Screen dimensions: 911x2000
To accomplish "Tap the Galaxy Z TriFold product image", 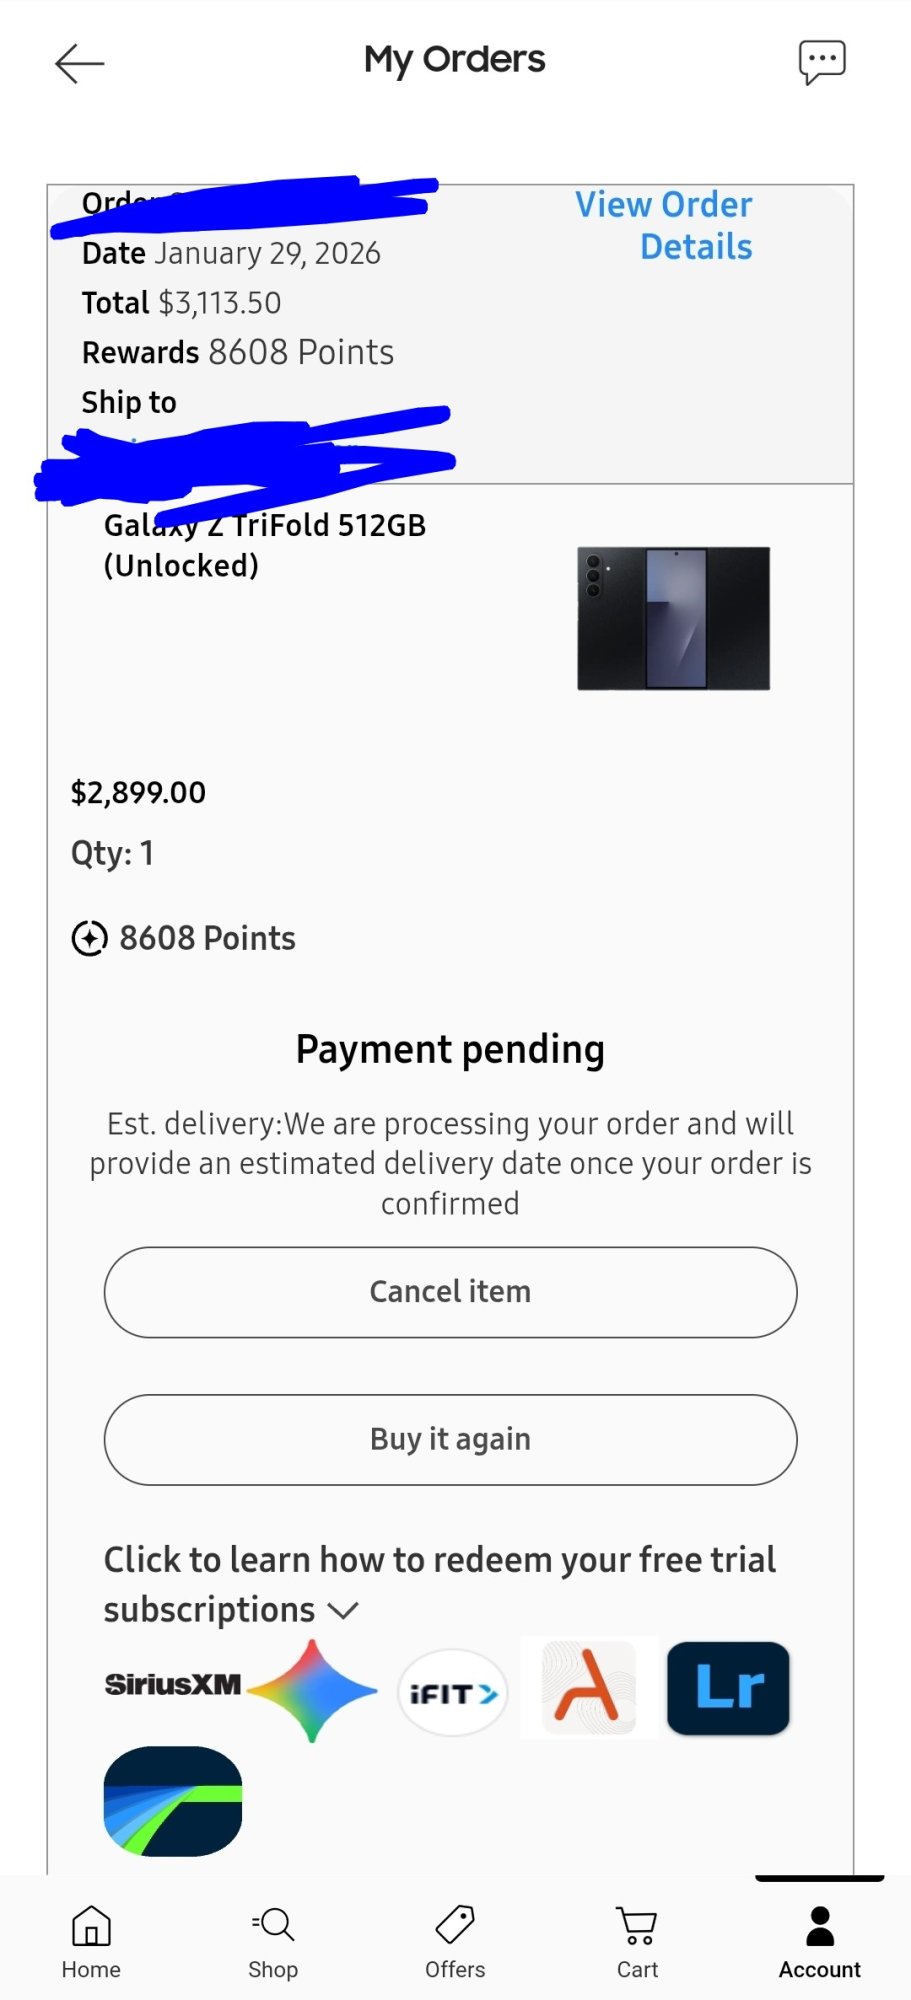I will tap(674, 618).
